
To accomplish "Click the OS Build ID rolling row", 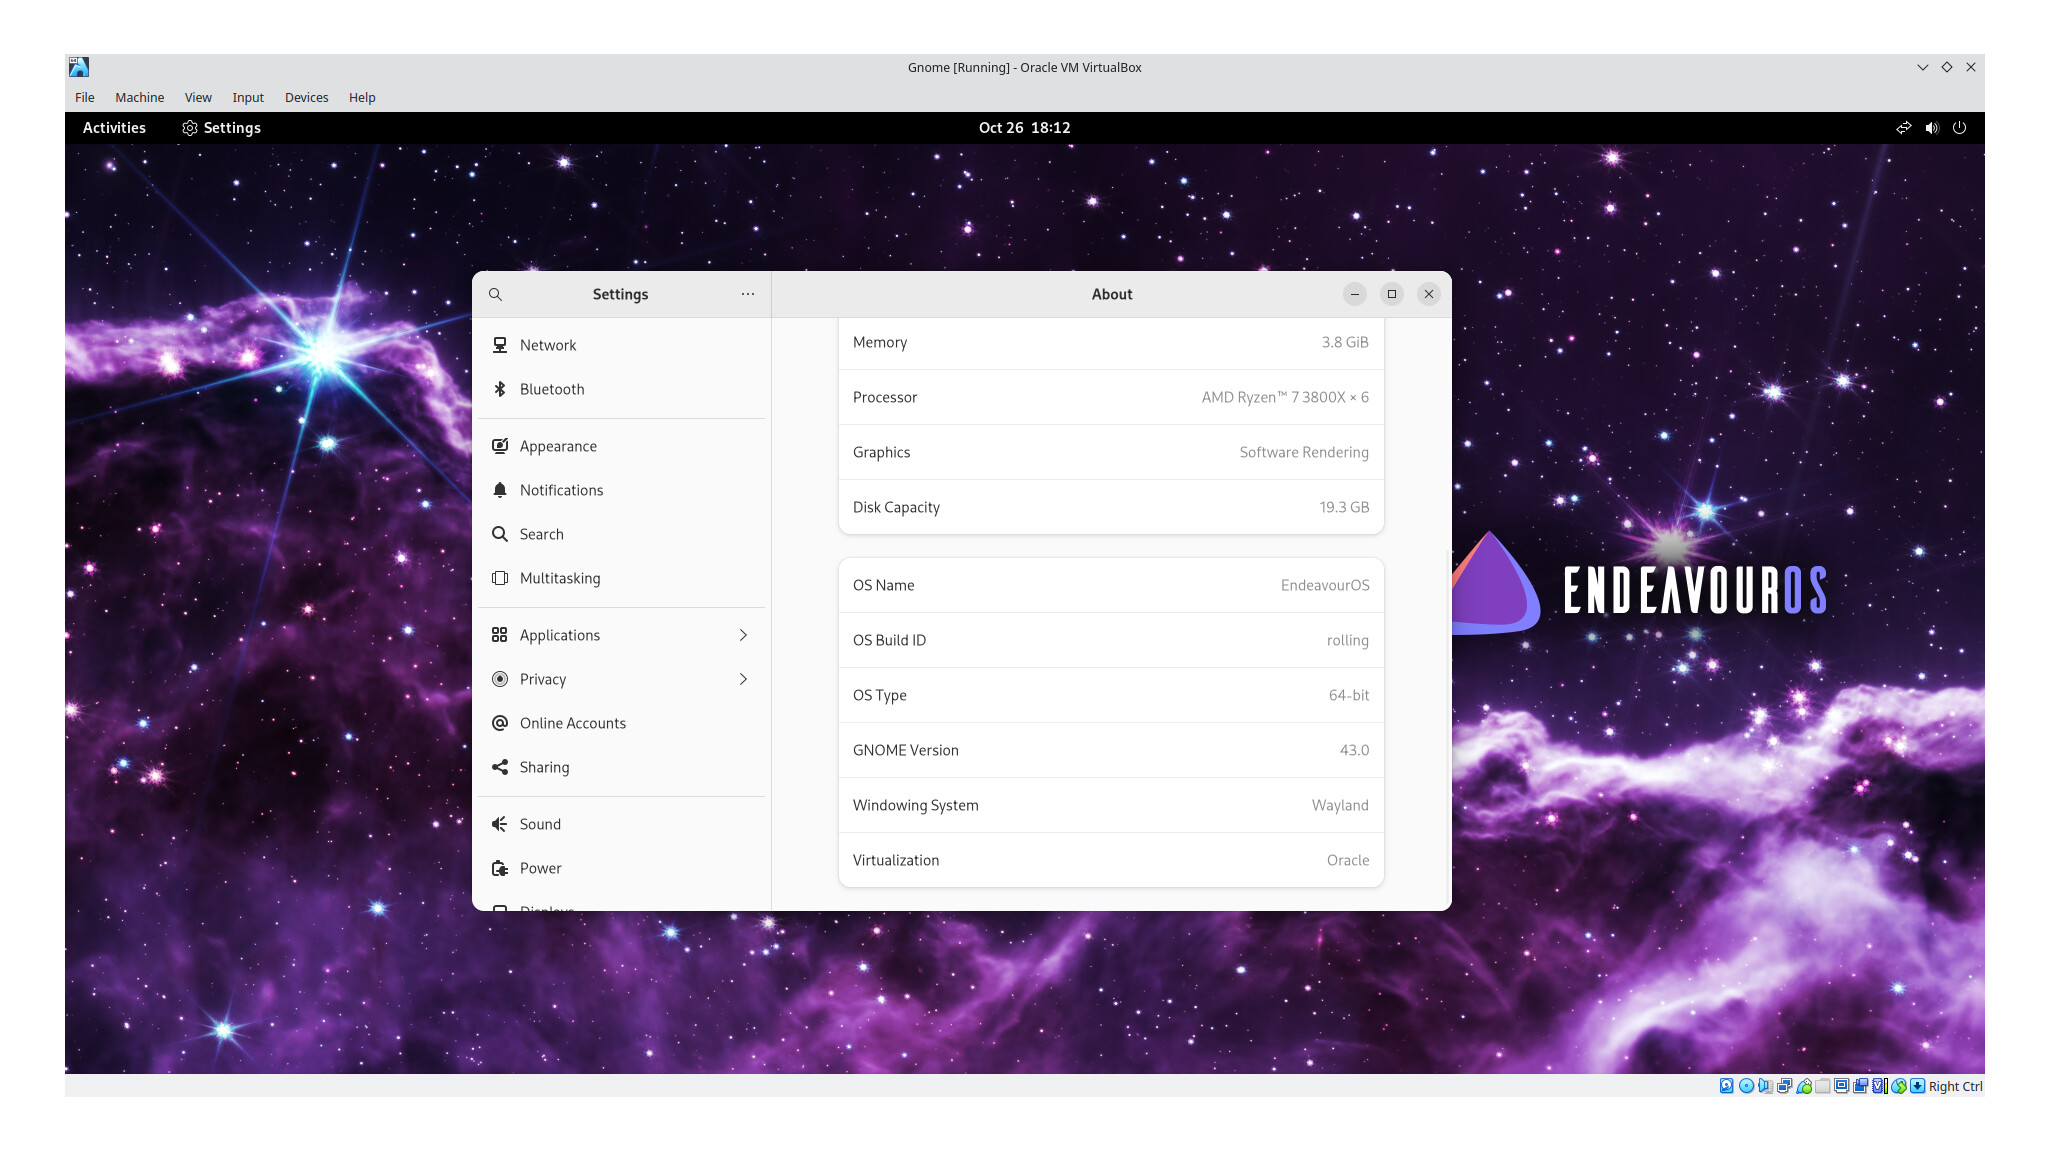I will coord(1111,640).
